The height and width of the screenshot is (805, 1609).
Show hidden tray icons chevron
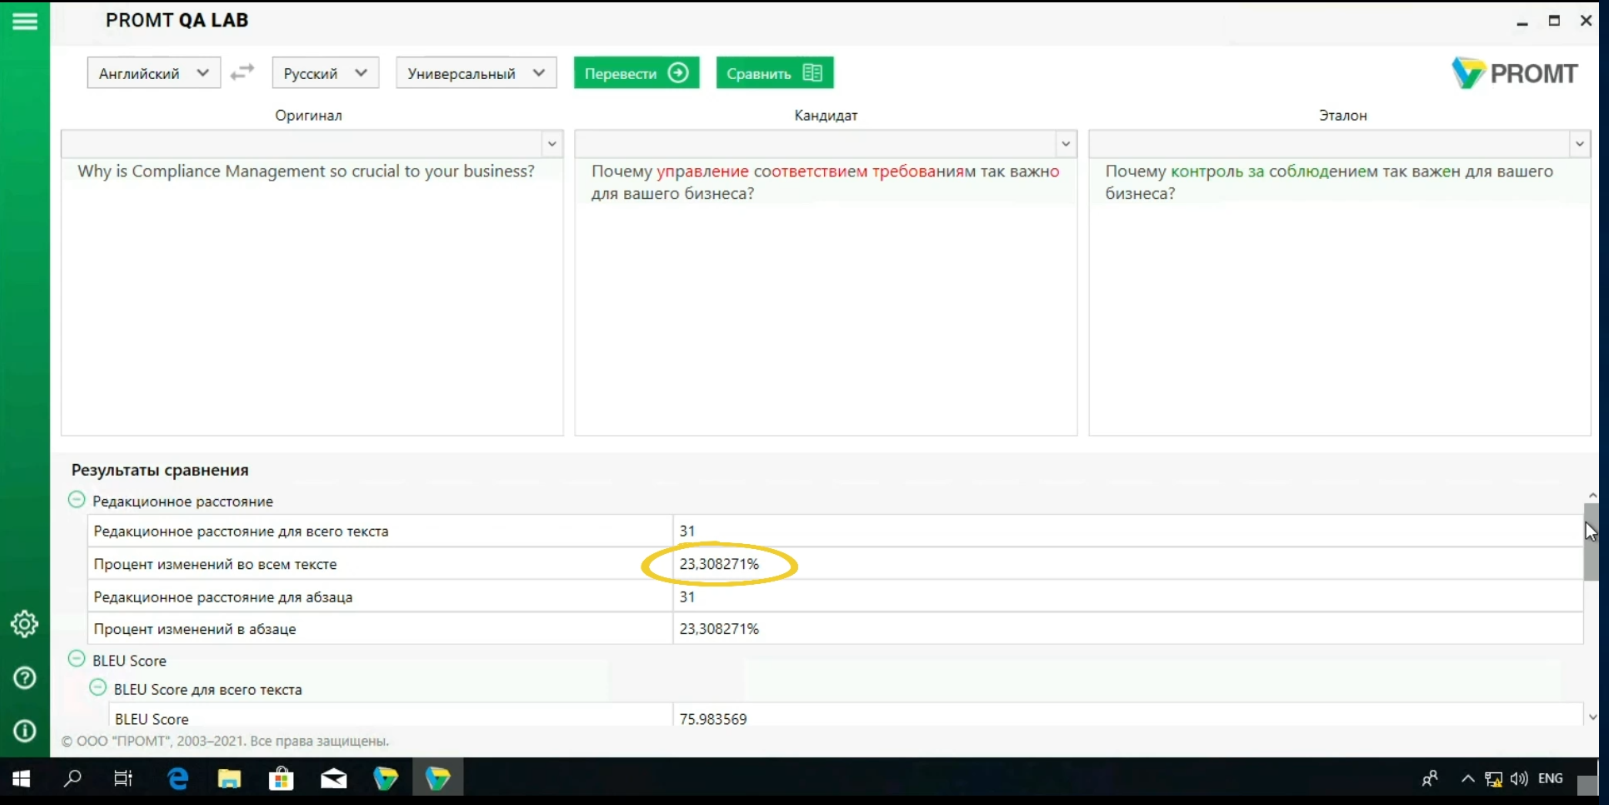[x=1467, y=779]
